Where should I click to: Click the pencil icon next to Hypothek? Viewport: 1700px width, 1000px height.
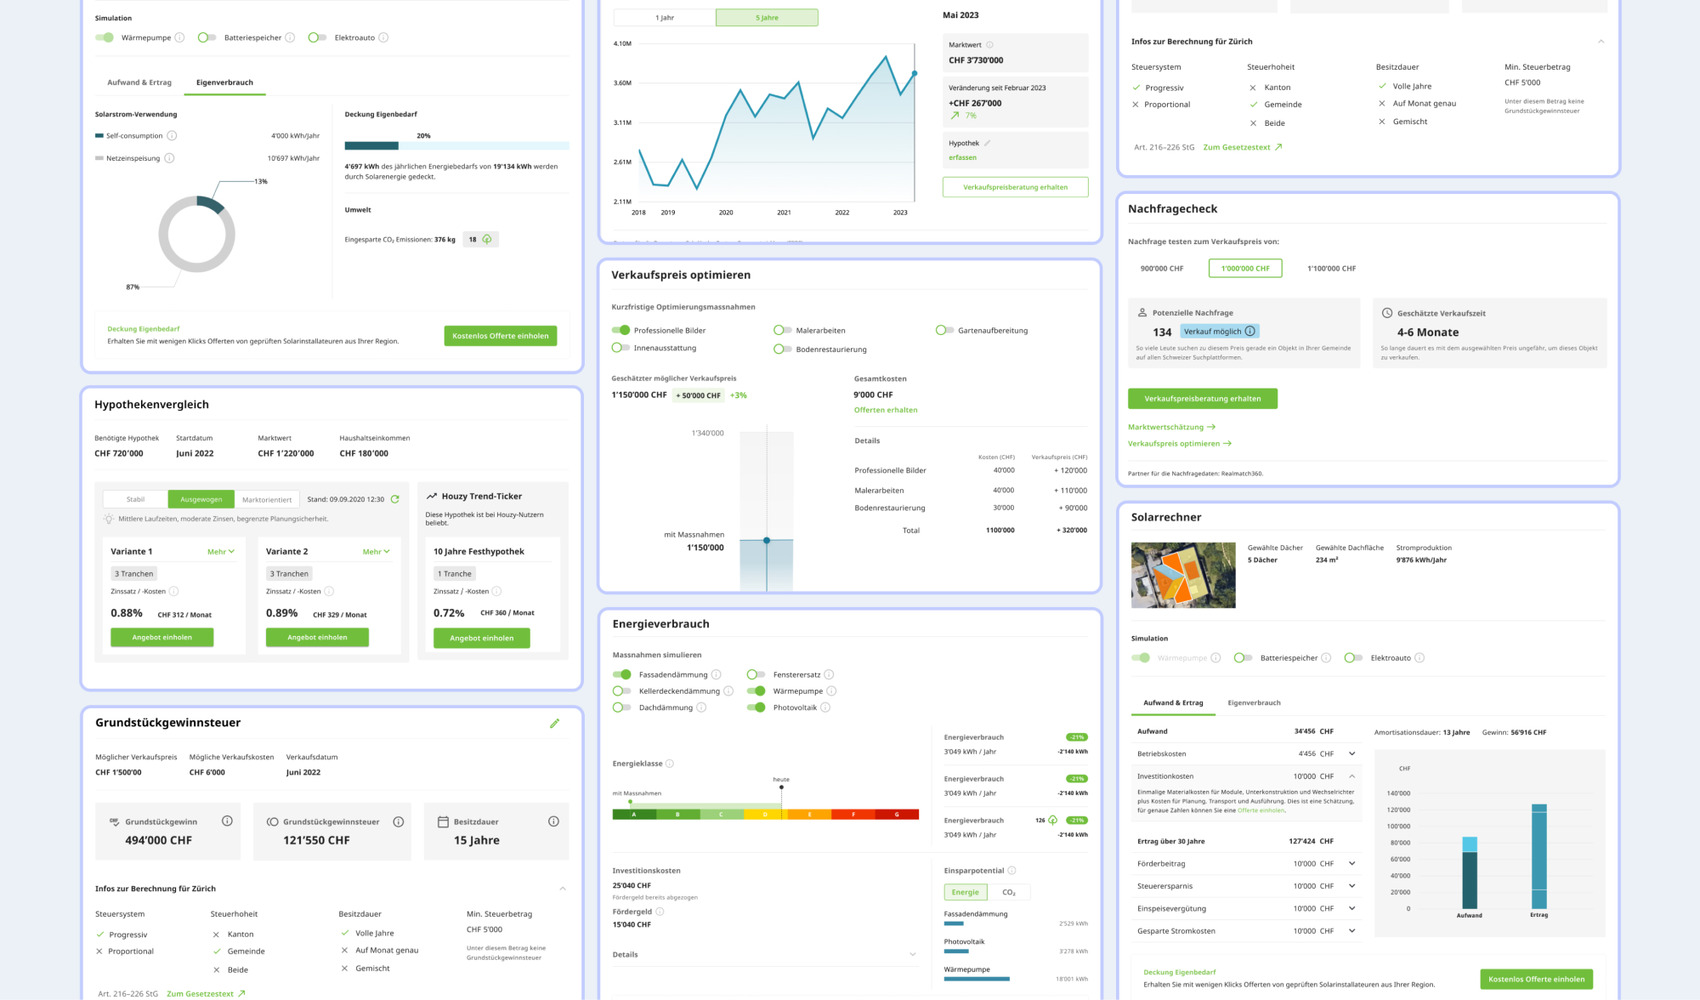tap(987, 143)
